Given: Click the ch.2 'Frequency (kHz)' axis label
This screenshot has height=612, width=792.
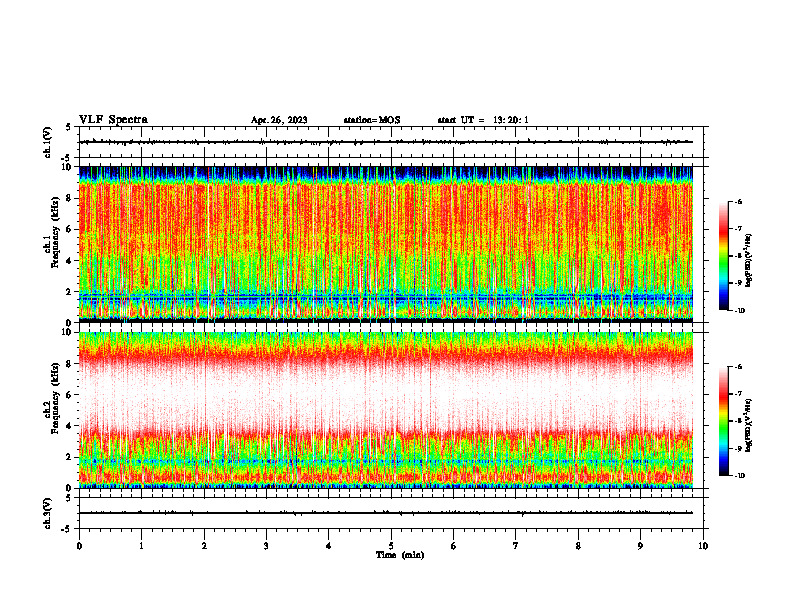Looking at the screenshot, I should (55, 398).
